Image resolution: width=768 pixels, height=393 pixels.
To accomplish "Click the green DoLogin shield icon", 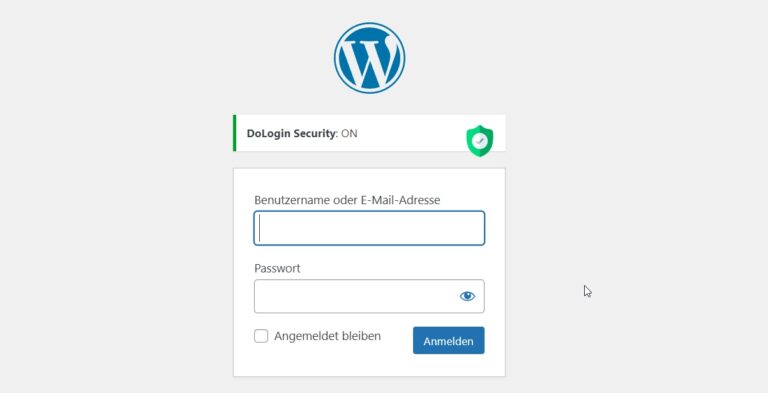I will point(480,141).
